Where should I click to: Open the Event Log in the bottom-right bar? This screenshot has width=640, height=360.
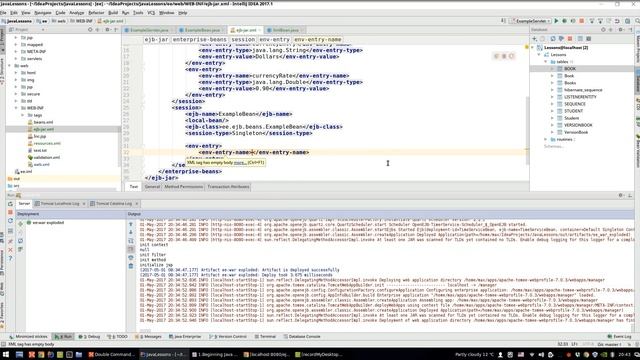(x=620, y=337)
